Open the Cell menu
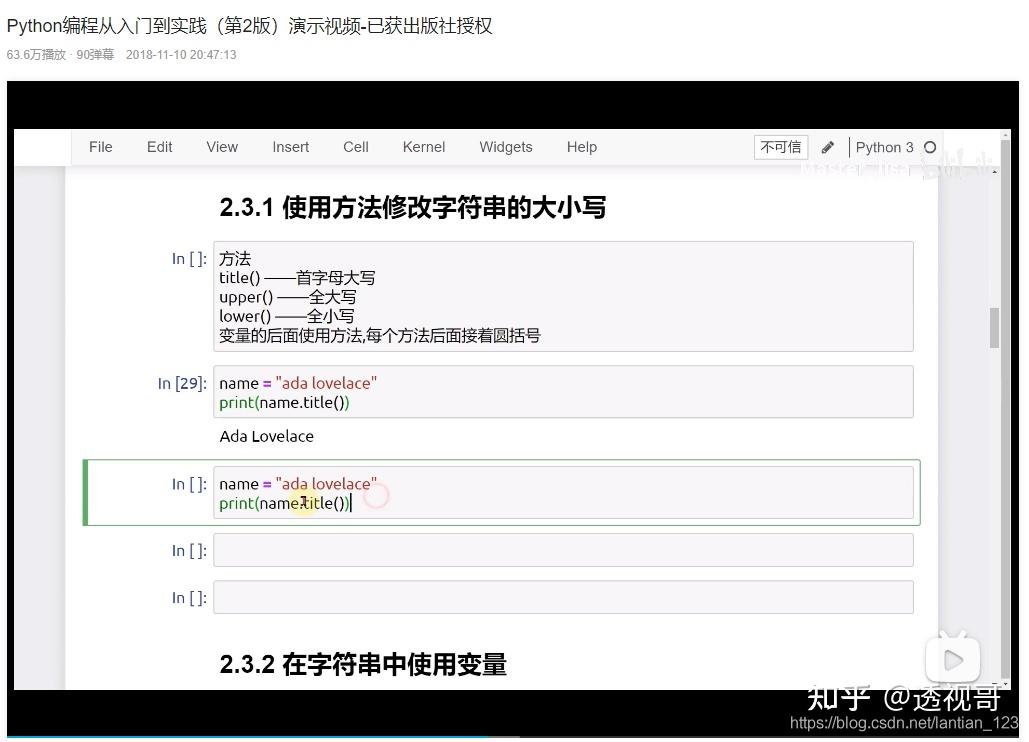1029x742 pixels. point(355,146)
